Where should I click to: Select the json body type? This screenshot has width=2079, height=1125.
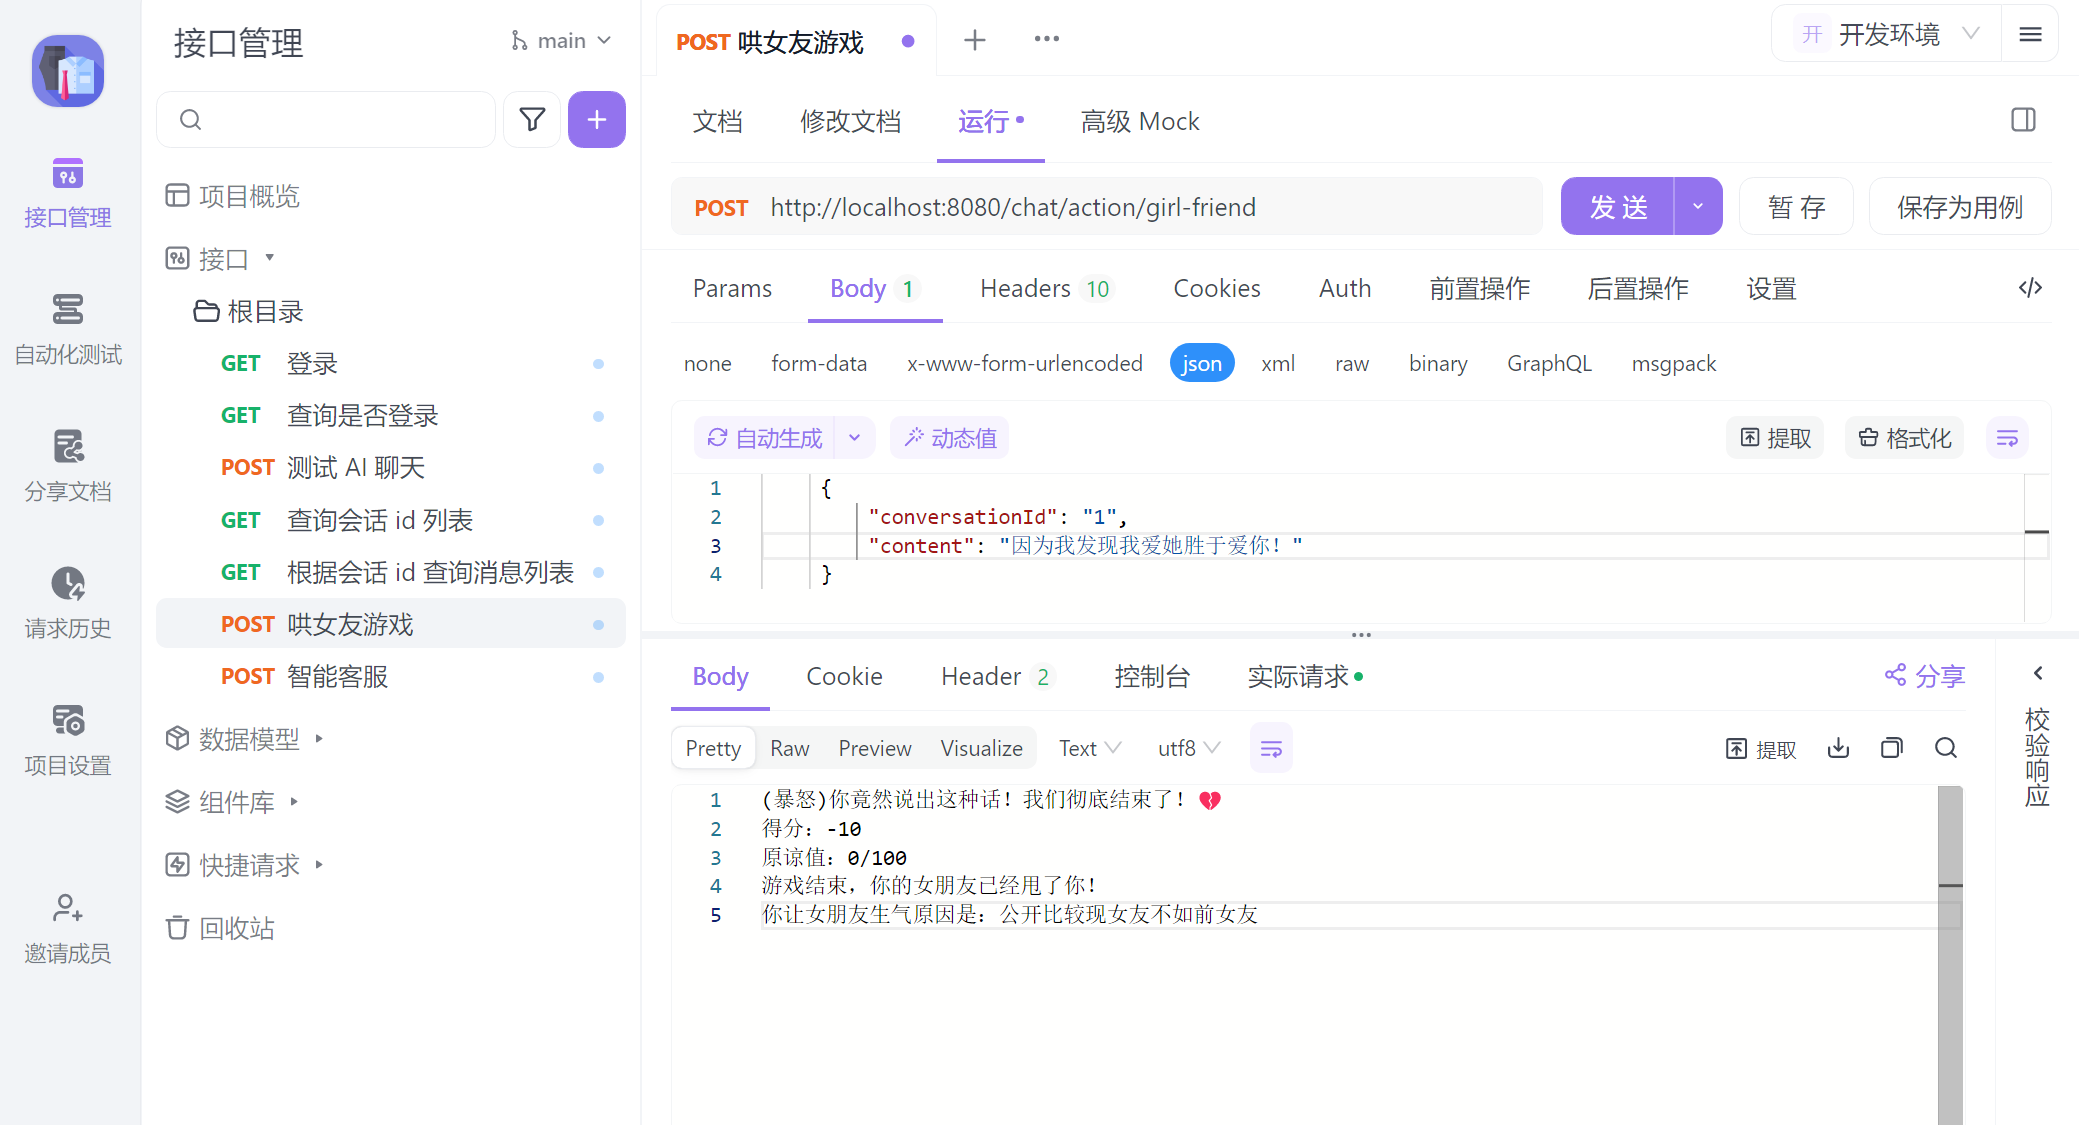tap(1201, 363)
